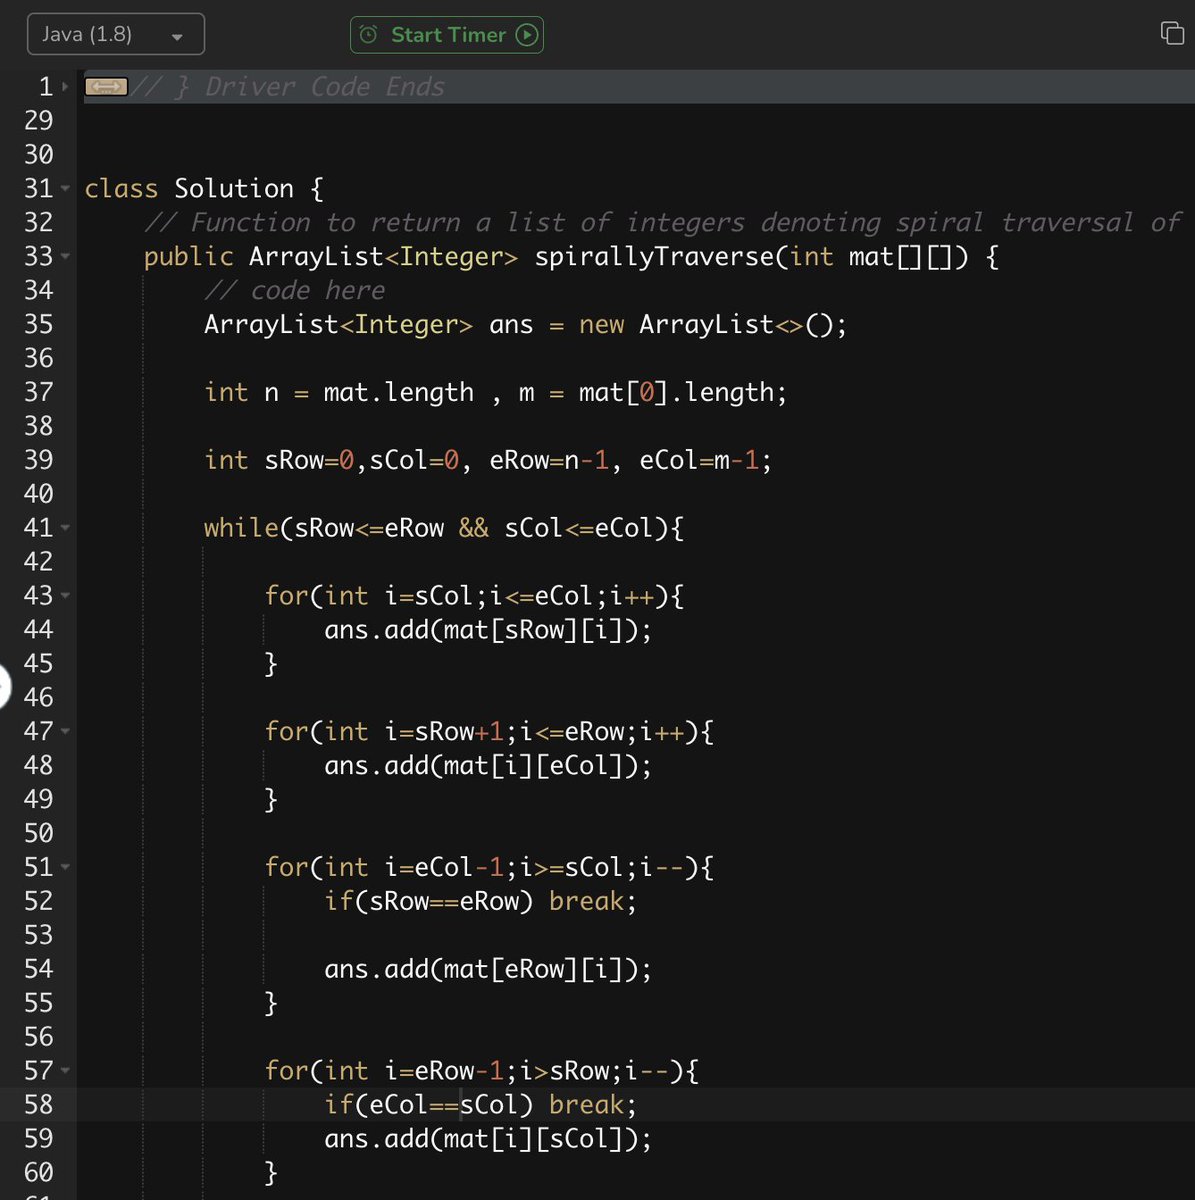Open the Java (1.8) language dropdown
The image size is (1195, 1200).
pos(116,35)
